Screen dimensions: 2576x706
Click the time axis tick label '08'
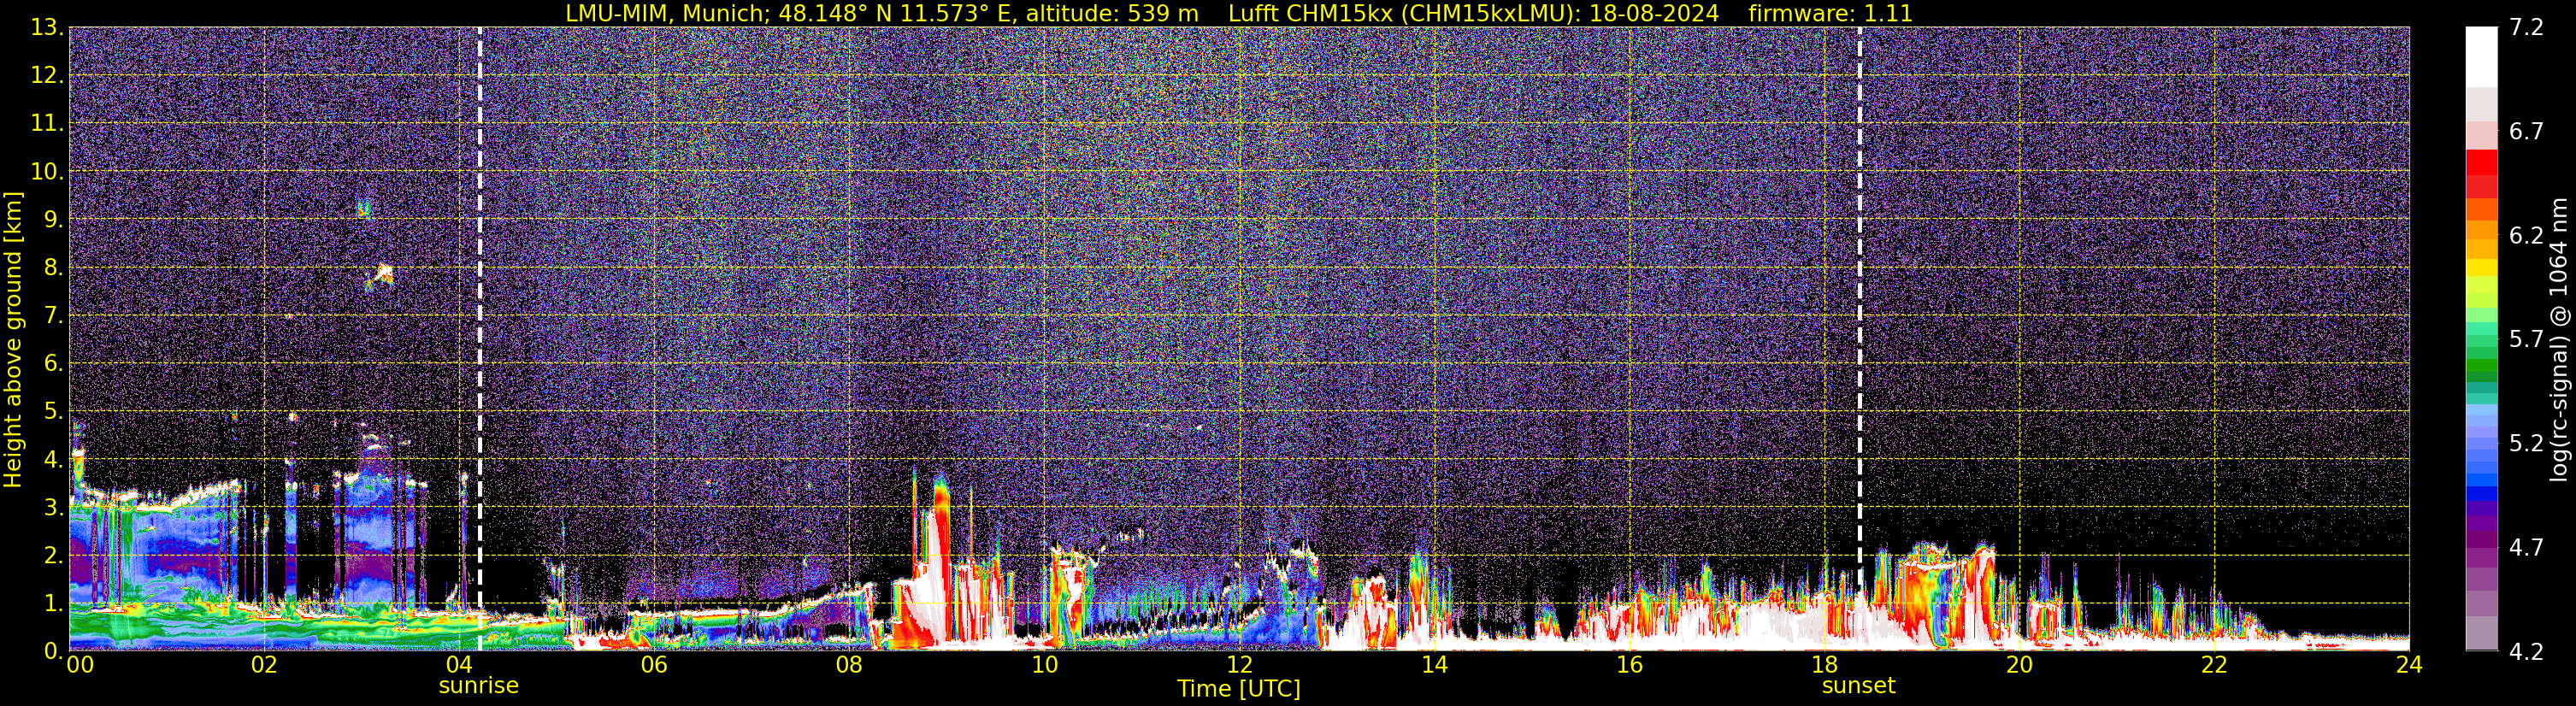tap(849, 665)
